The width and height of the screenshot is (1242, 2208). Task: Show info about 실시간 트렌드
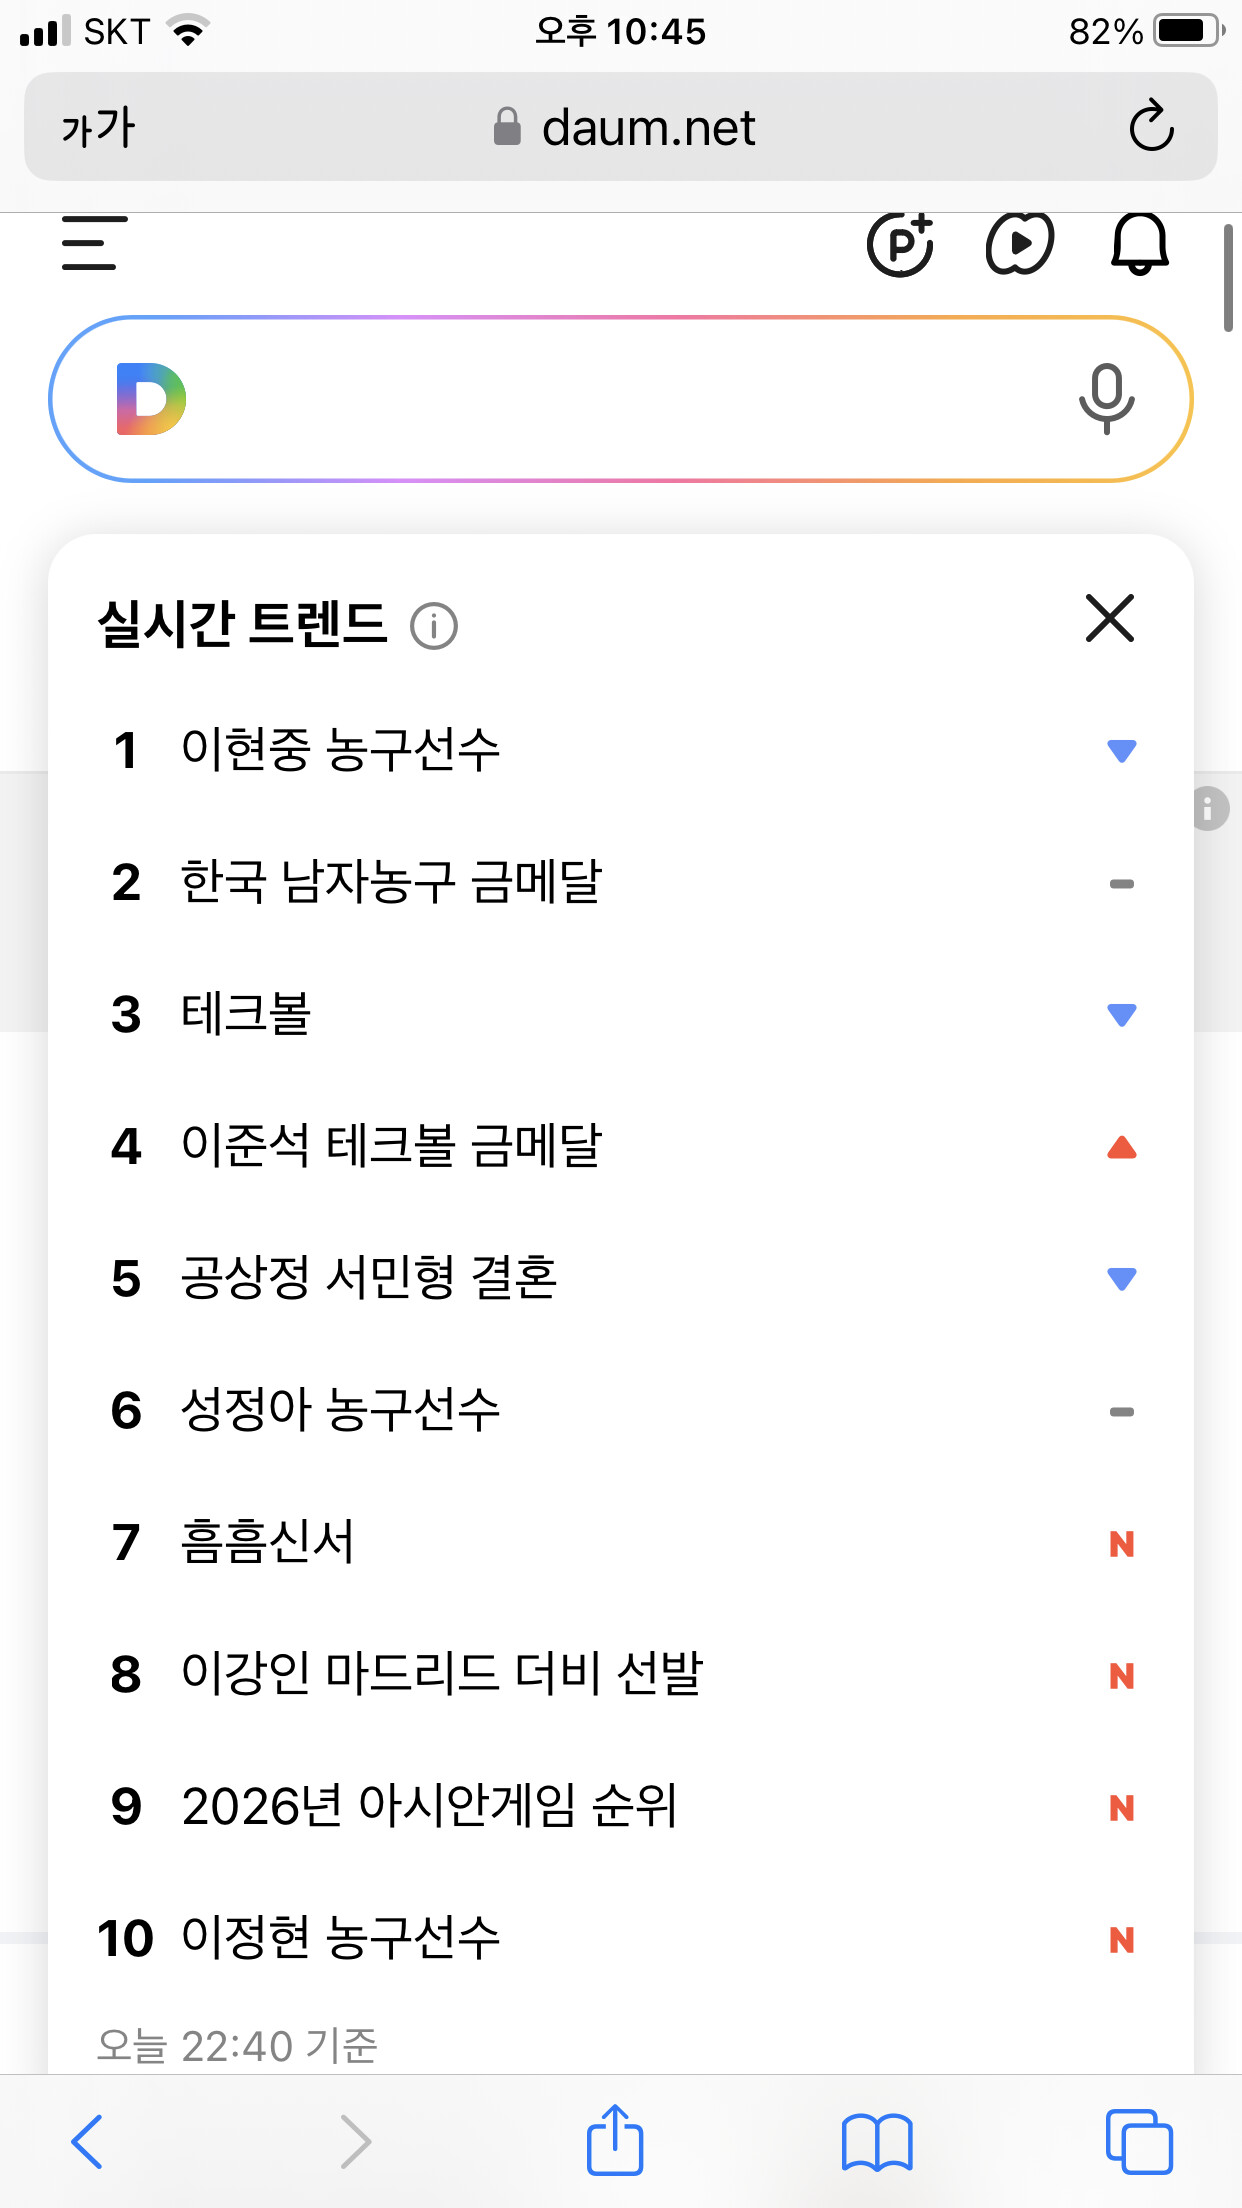(434, 627)
